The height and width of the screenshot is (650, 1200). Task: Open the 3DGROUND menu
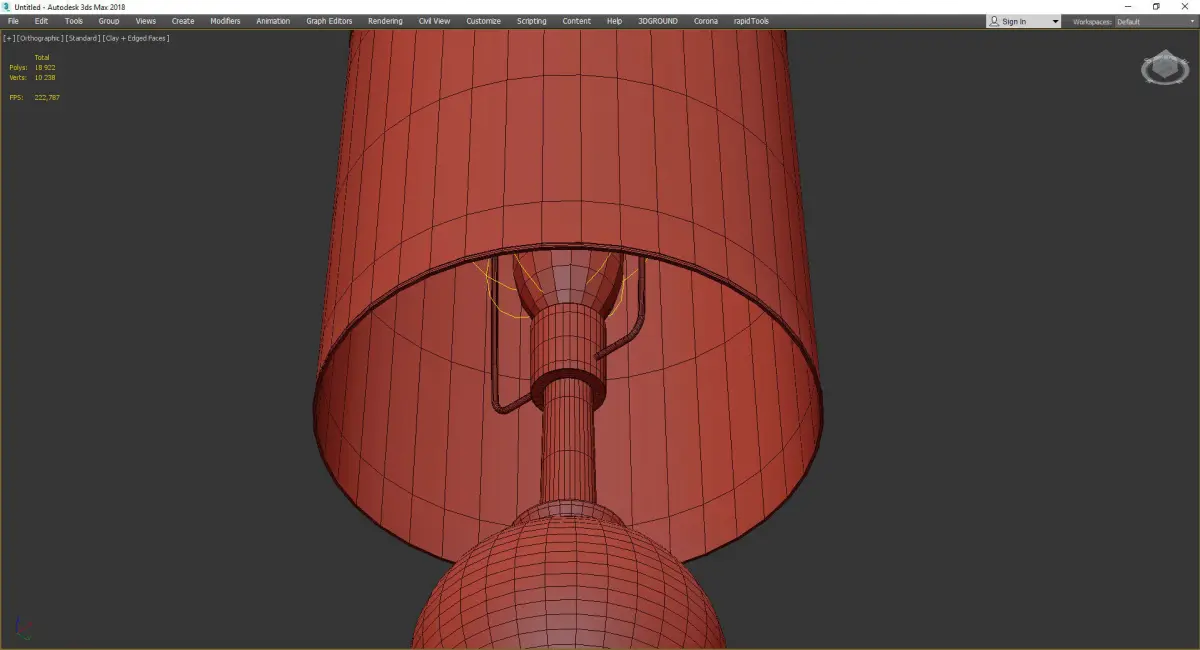click(658, 21)
